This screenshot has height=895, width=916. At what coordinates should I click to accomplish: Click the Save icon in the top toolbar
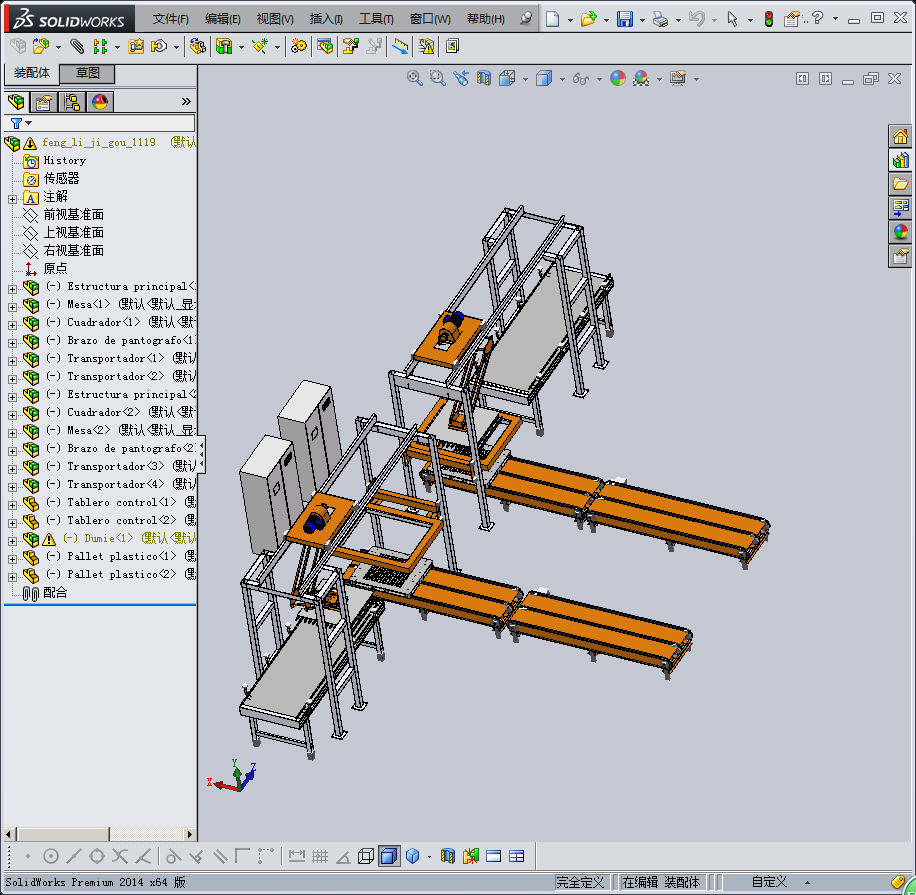624,19
